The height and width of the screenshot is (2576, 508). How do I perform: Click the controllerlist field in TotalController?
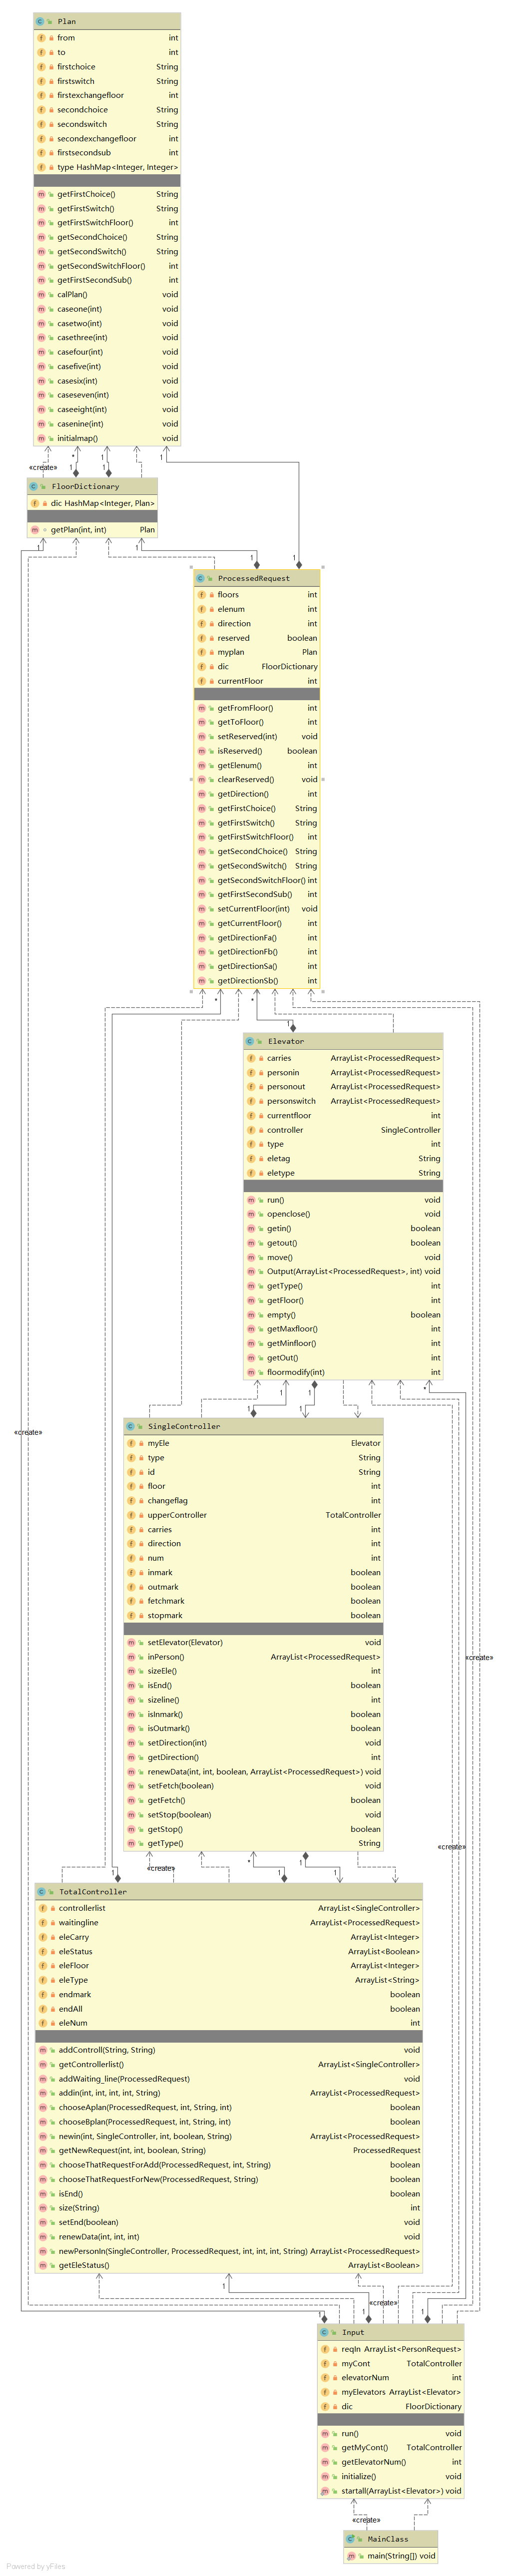point(229,1908)
